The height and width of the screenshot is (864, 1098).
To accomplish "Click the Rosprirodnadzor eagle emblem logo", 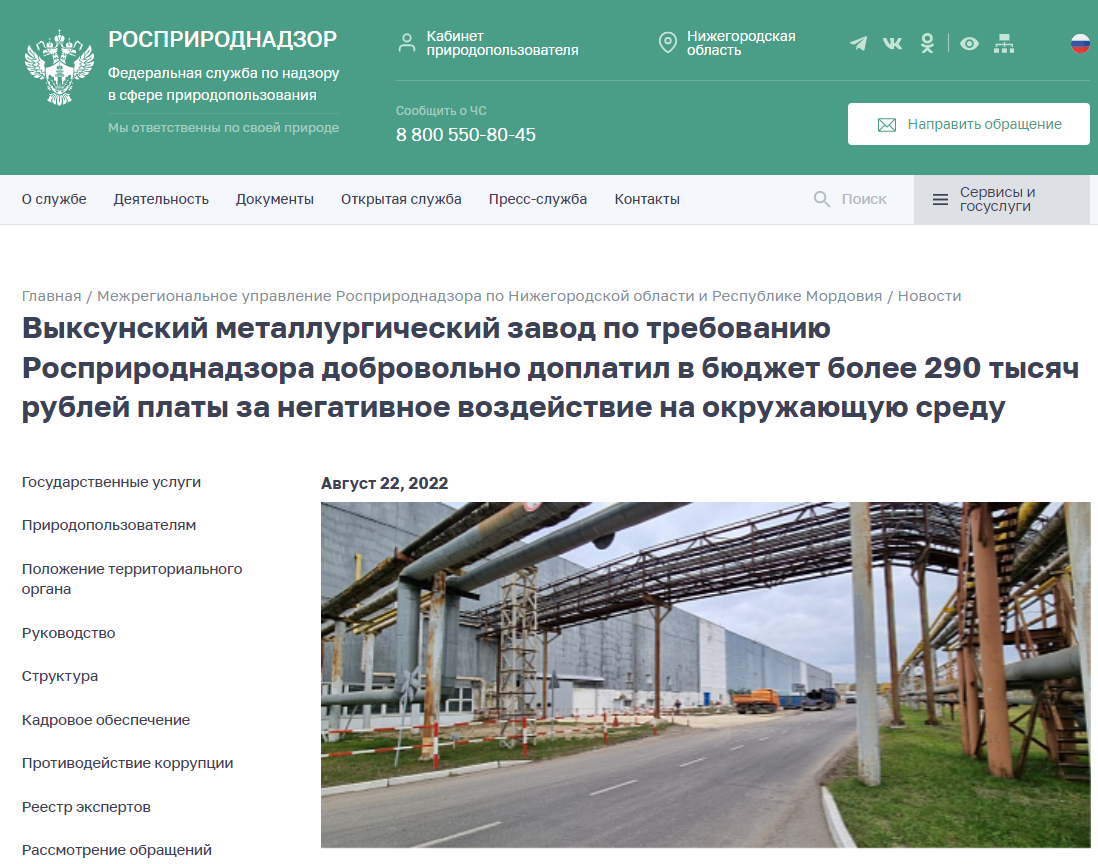I will 59,68.
